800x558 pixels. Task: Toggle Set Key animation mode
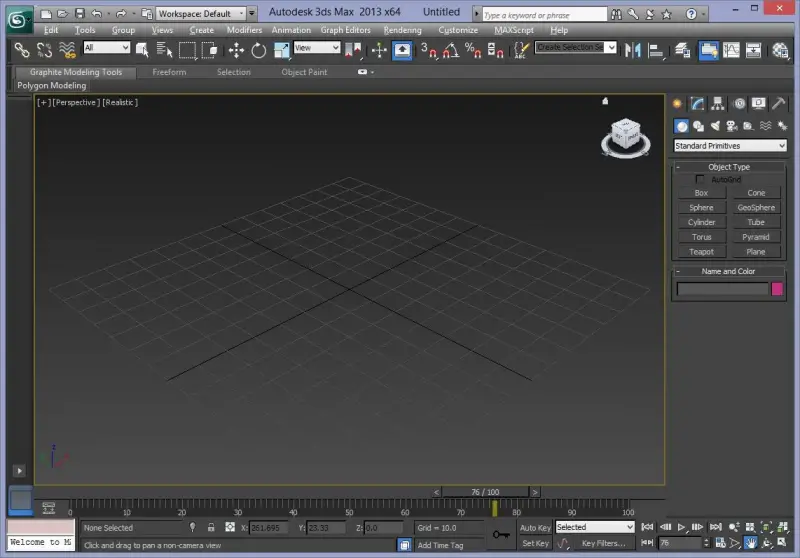535,543
